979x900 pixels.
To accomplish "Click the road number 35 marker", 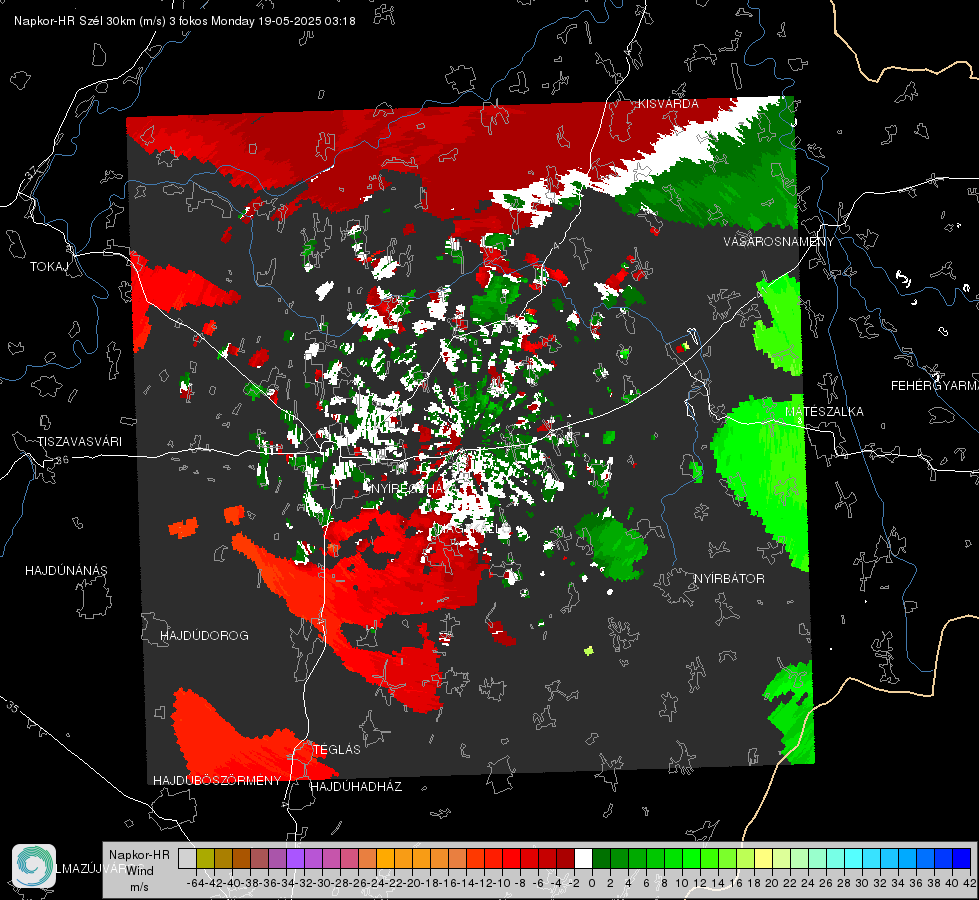I will 12,707.
